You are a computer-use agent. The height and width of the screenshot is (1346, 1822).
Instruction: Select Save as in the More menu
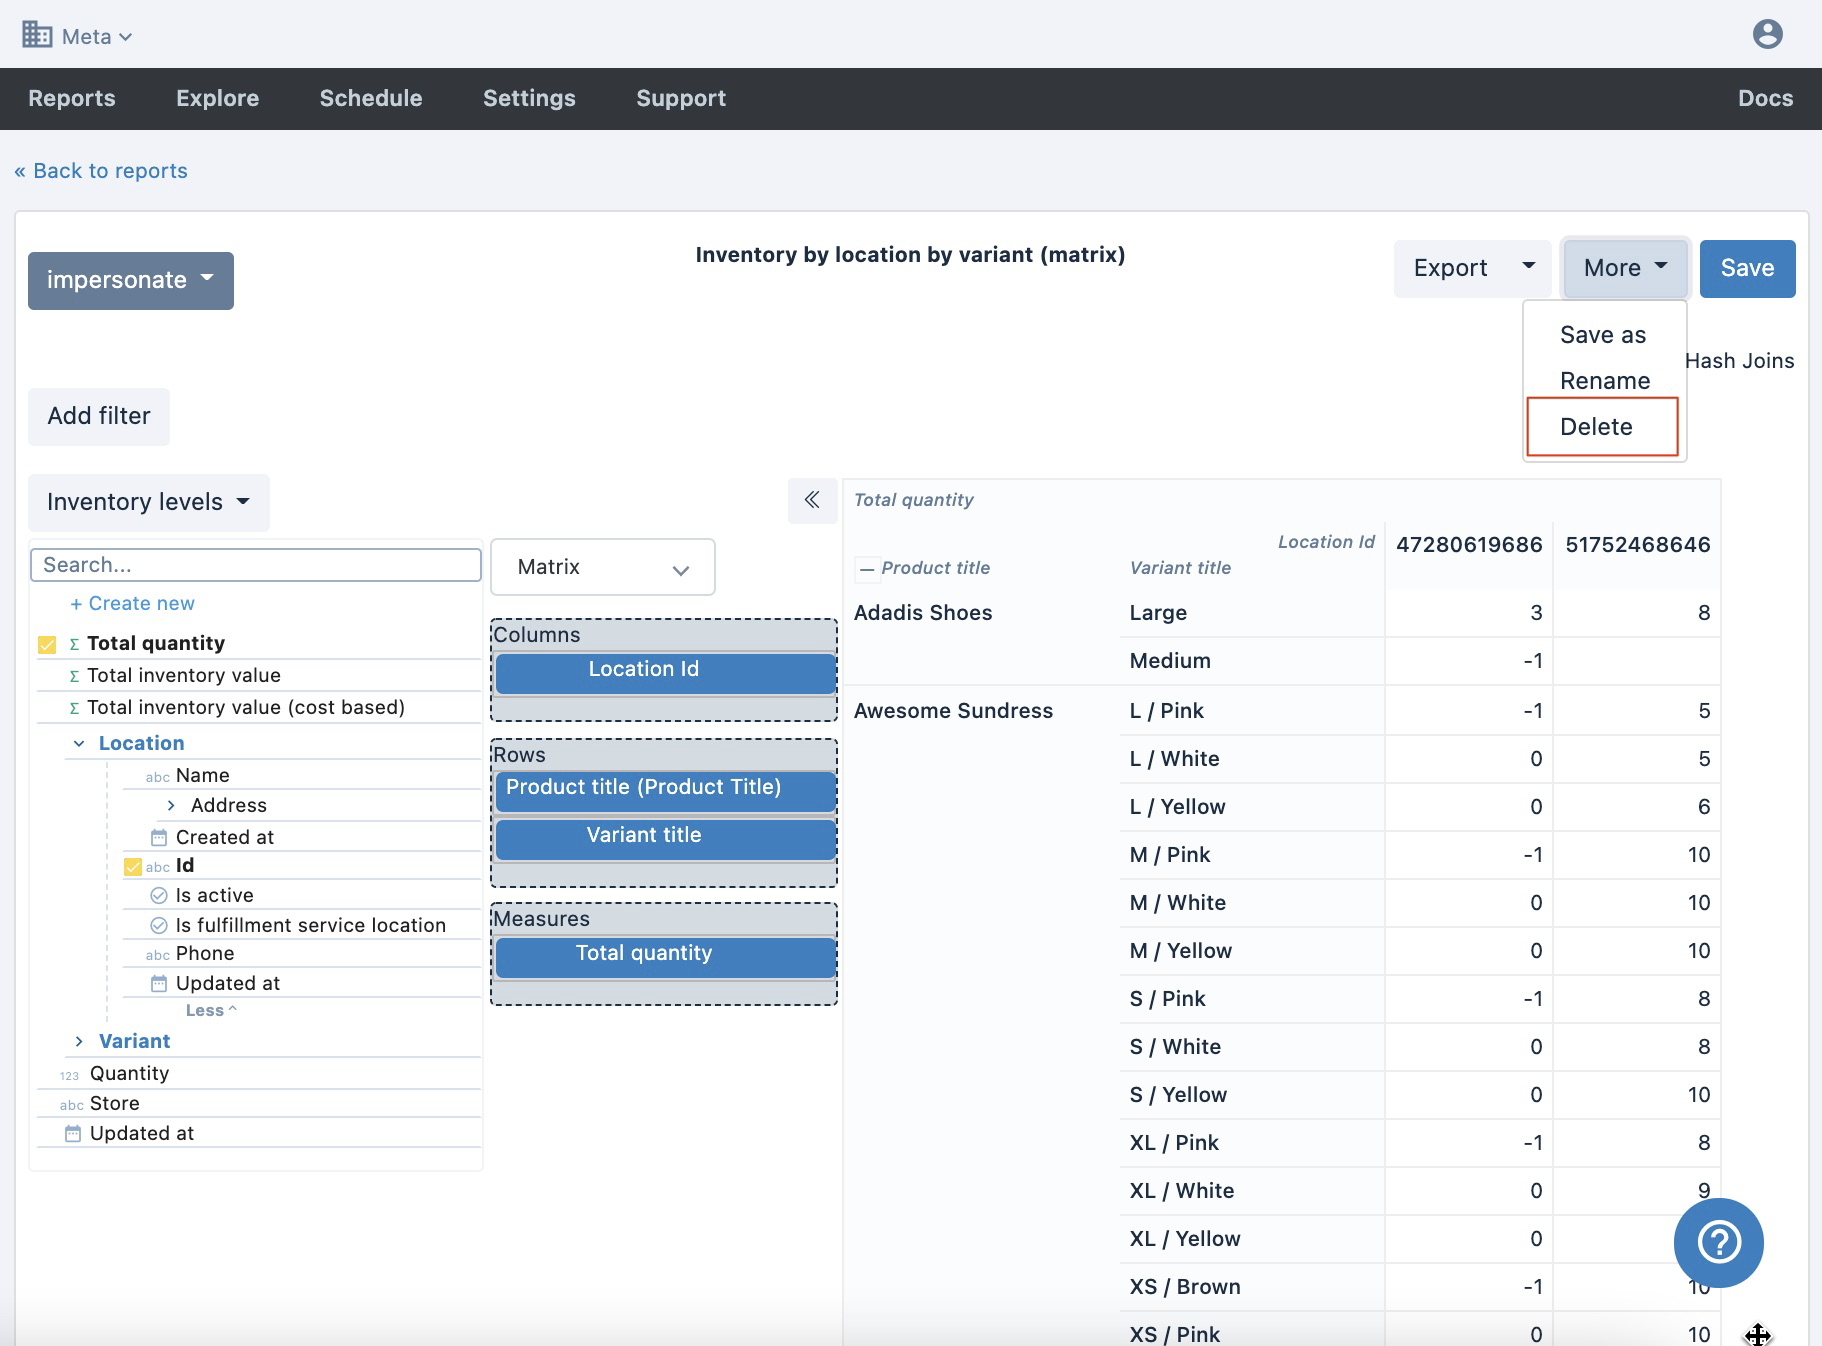[x=1602, y=335]
